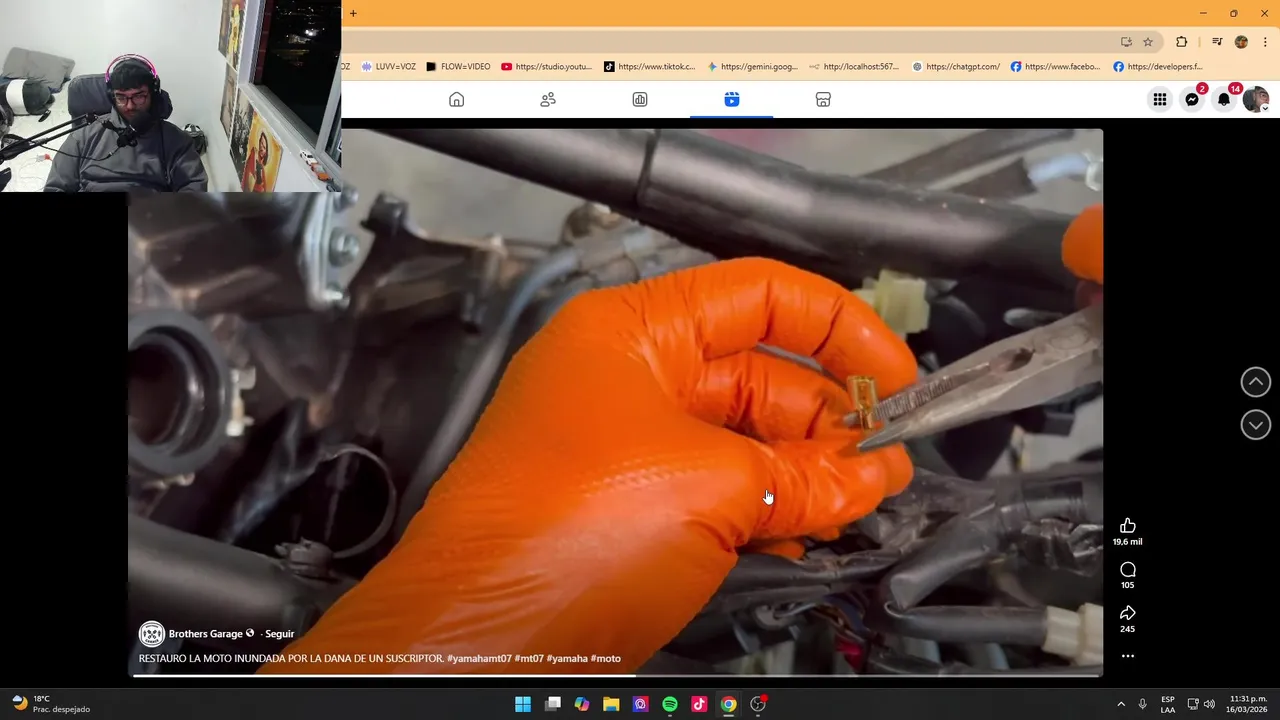Open the YouTube Studio bookmark

tap(547, 67)
